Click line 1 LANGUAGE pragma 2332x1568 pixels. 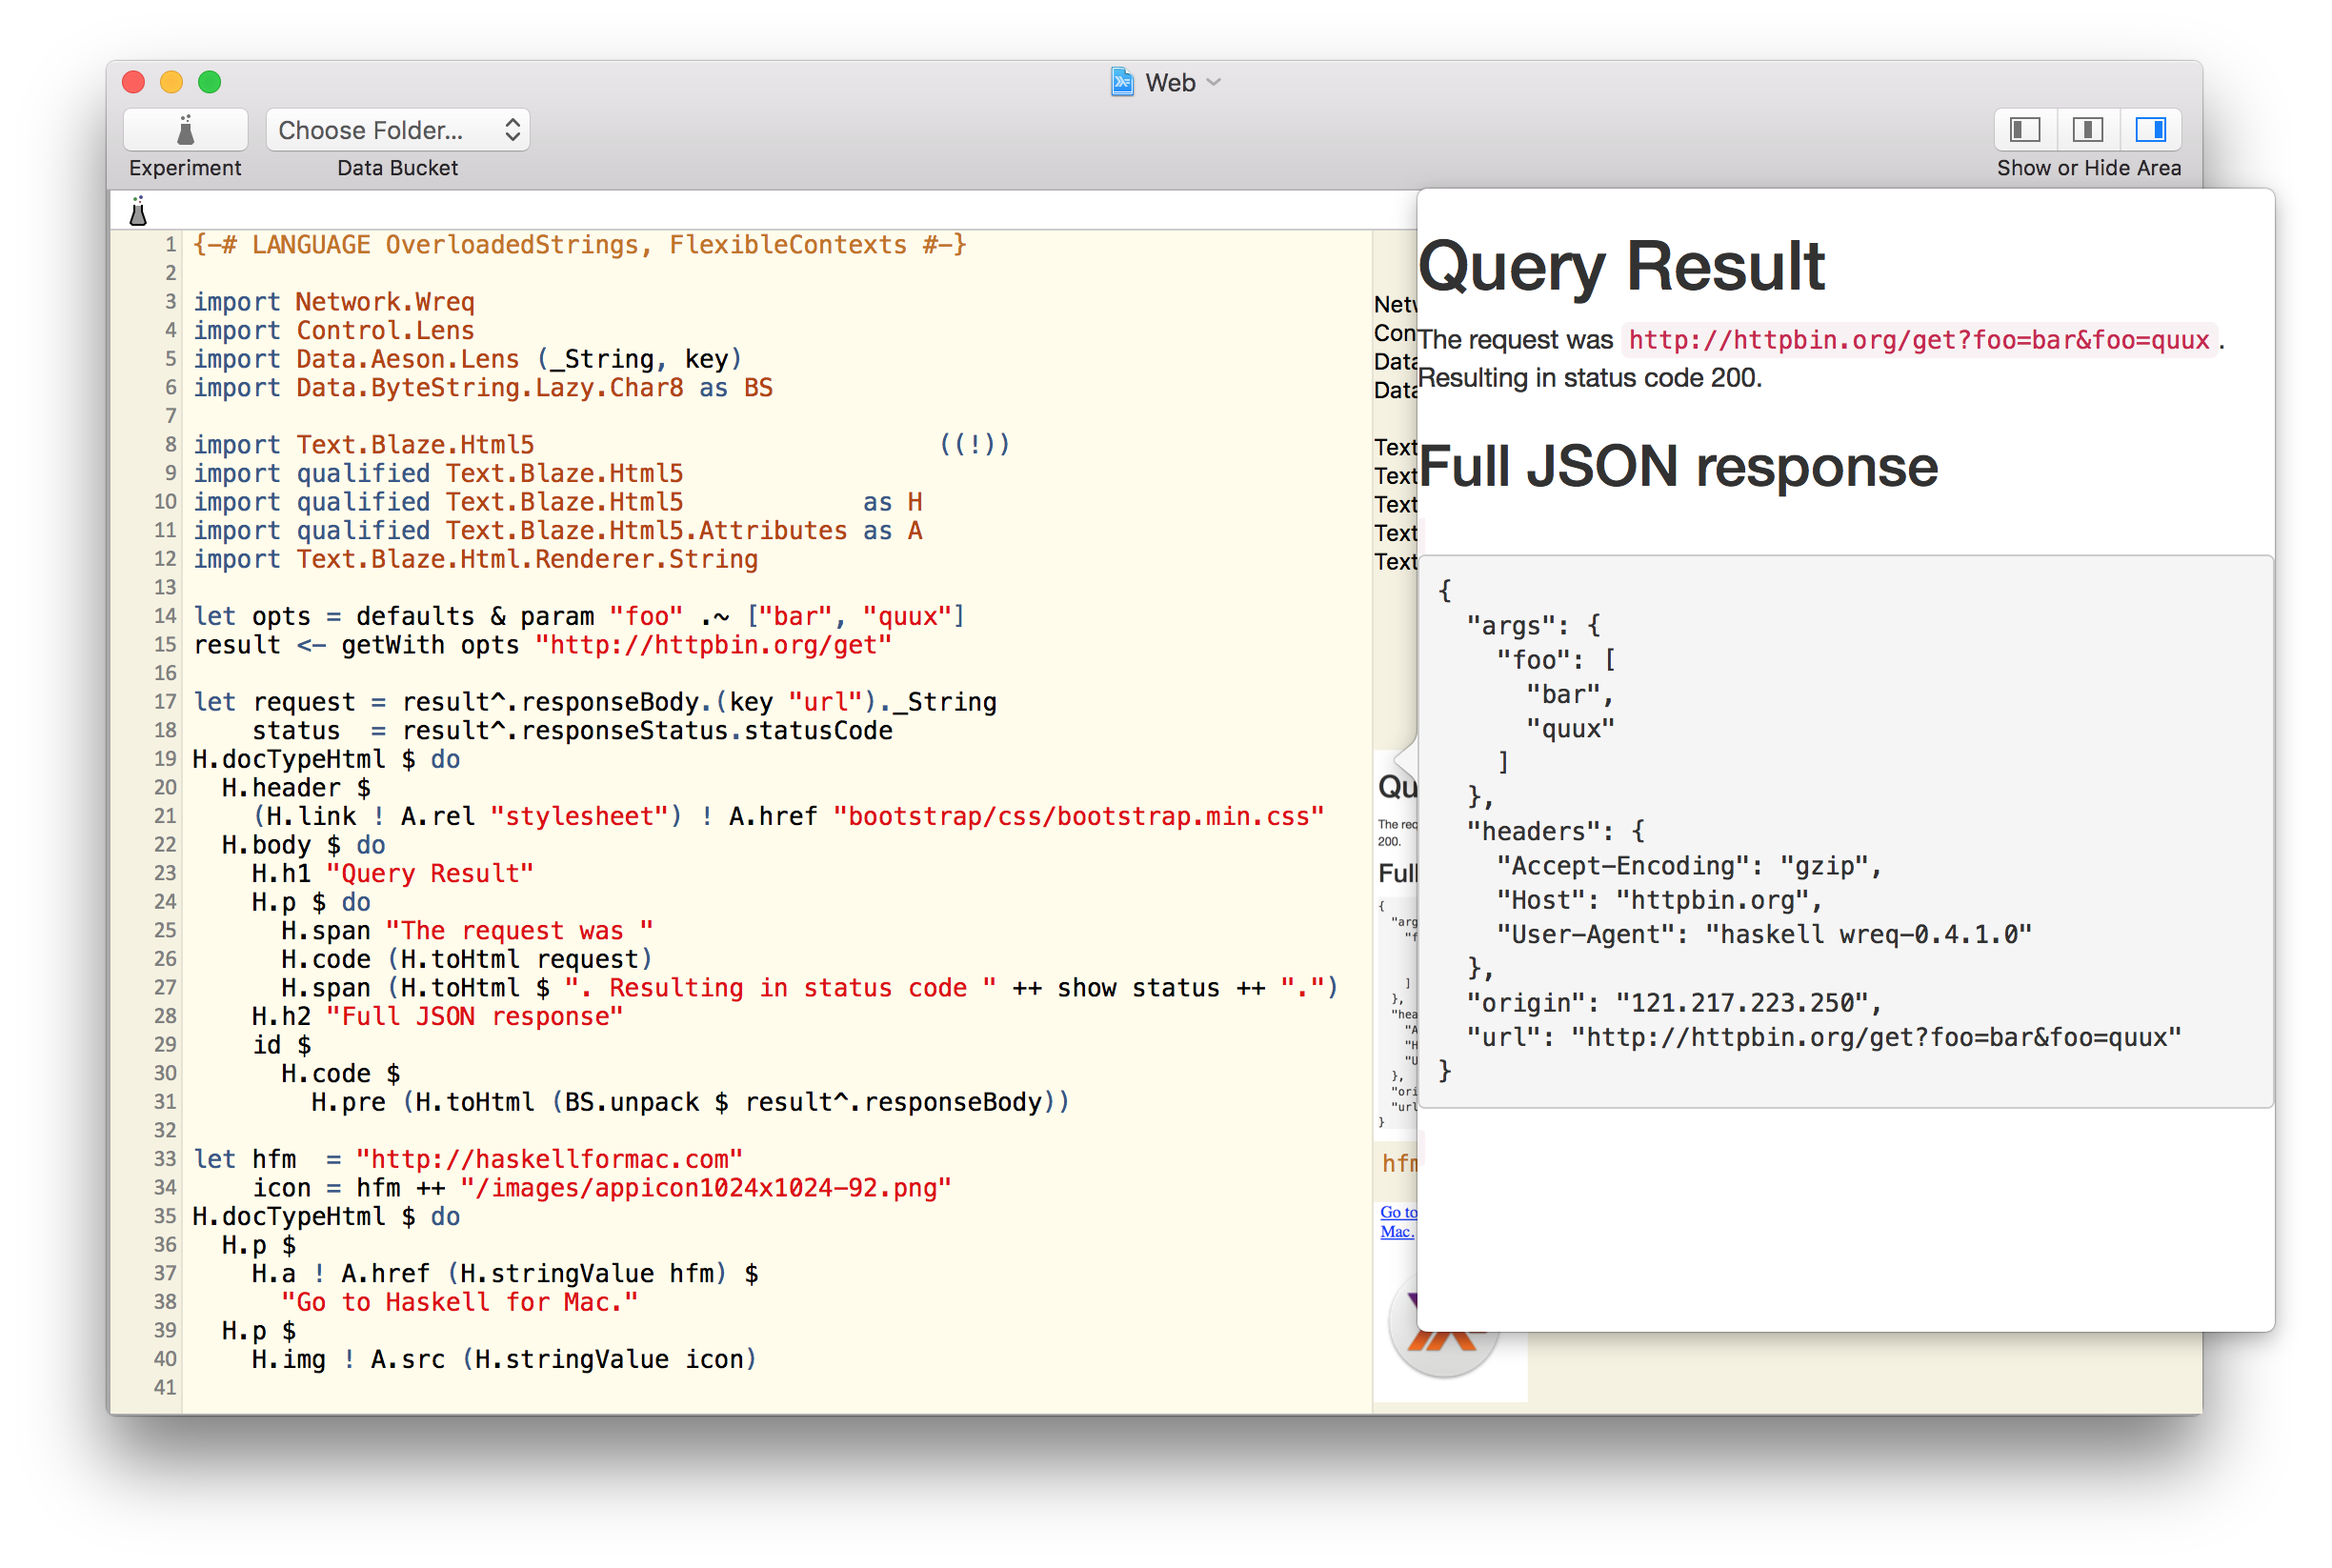pos(580,245)
